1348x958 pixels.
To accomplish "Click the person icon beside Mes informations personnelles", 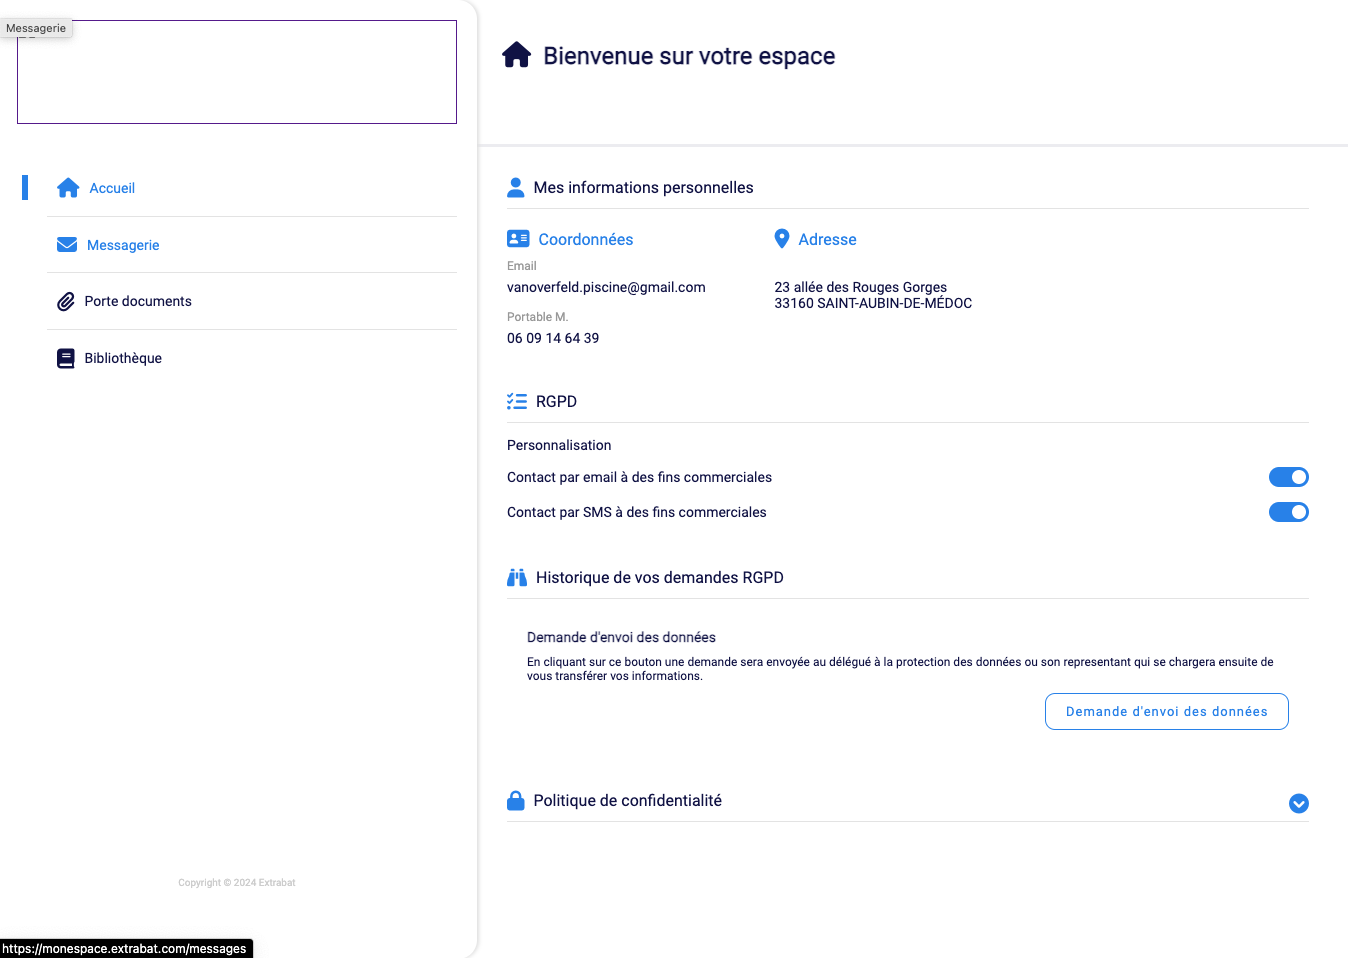I will coord(516,187).
